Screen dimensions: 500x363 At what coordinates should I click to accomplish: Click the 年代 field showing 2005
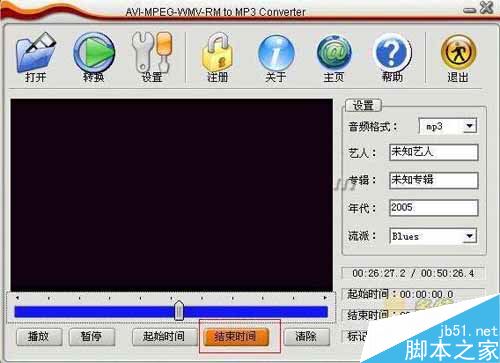pos(434,208)
